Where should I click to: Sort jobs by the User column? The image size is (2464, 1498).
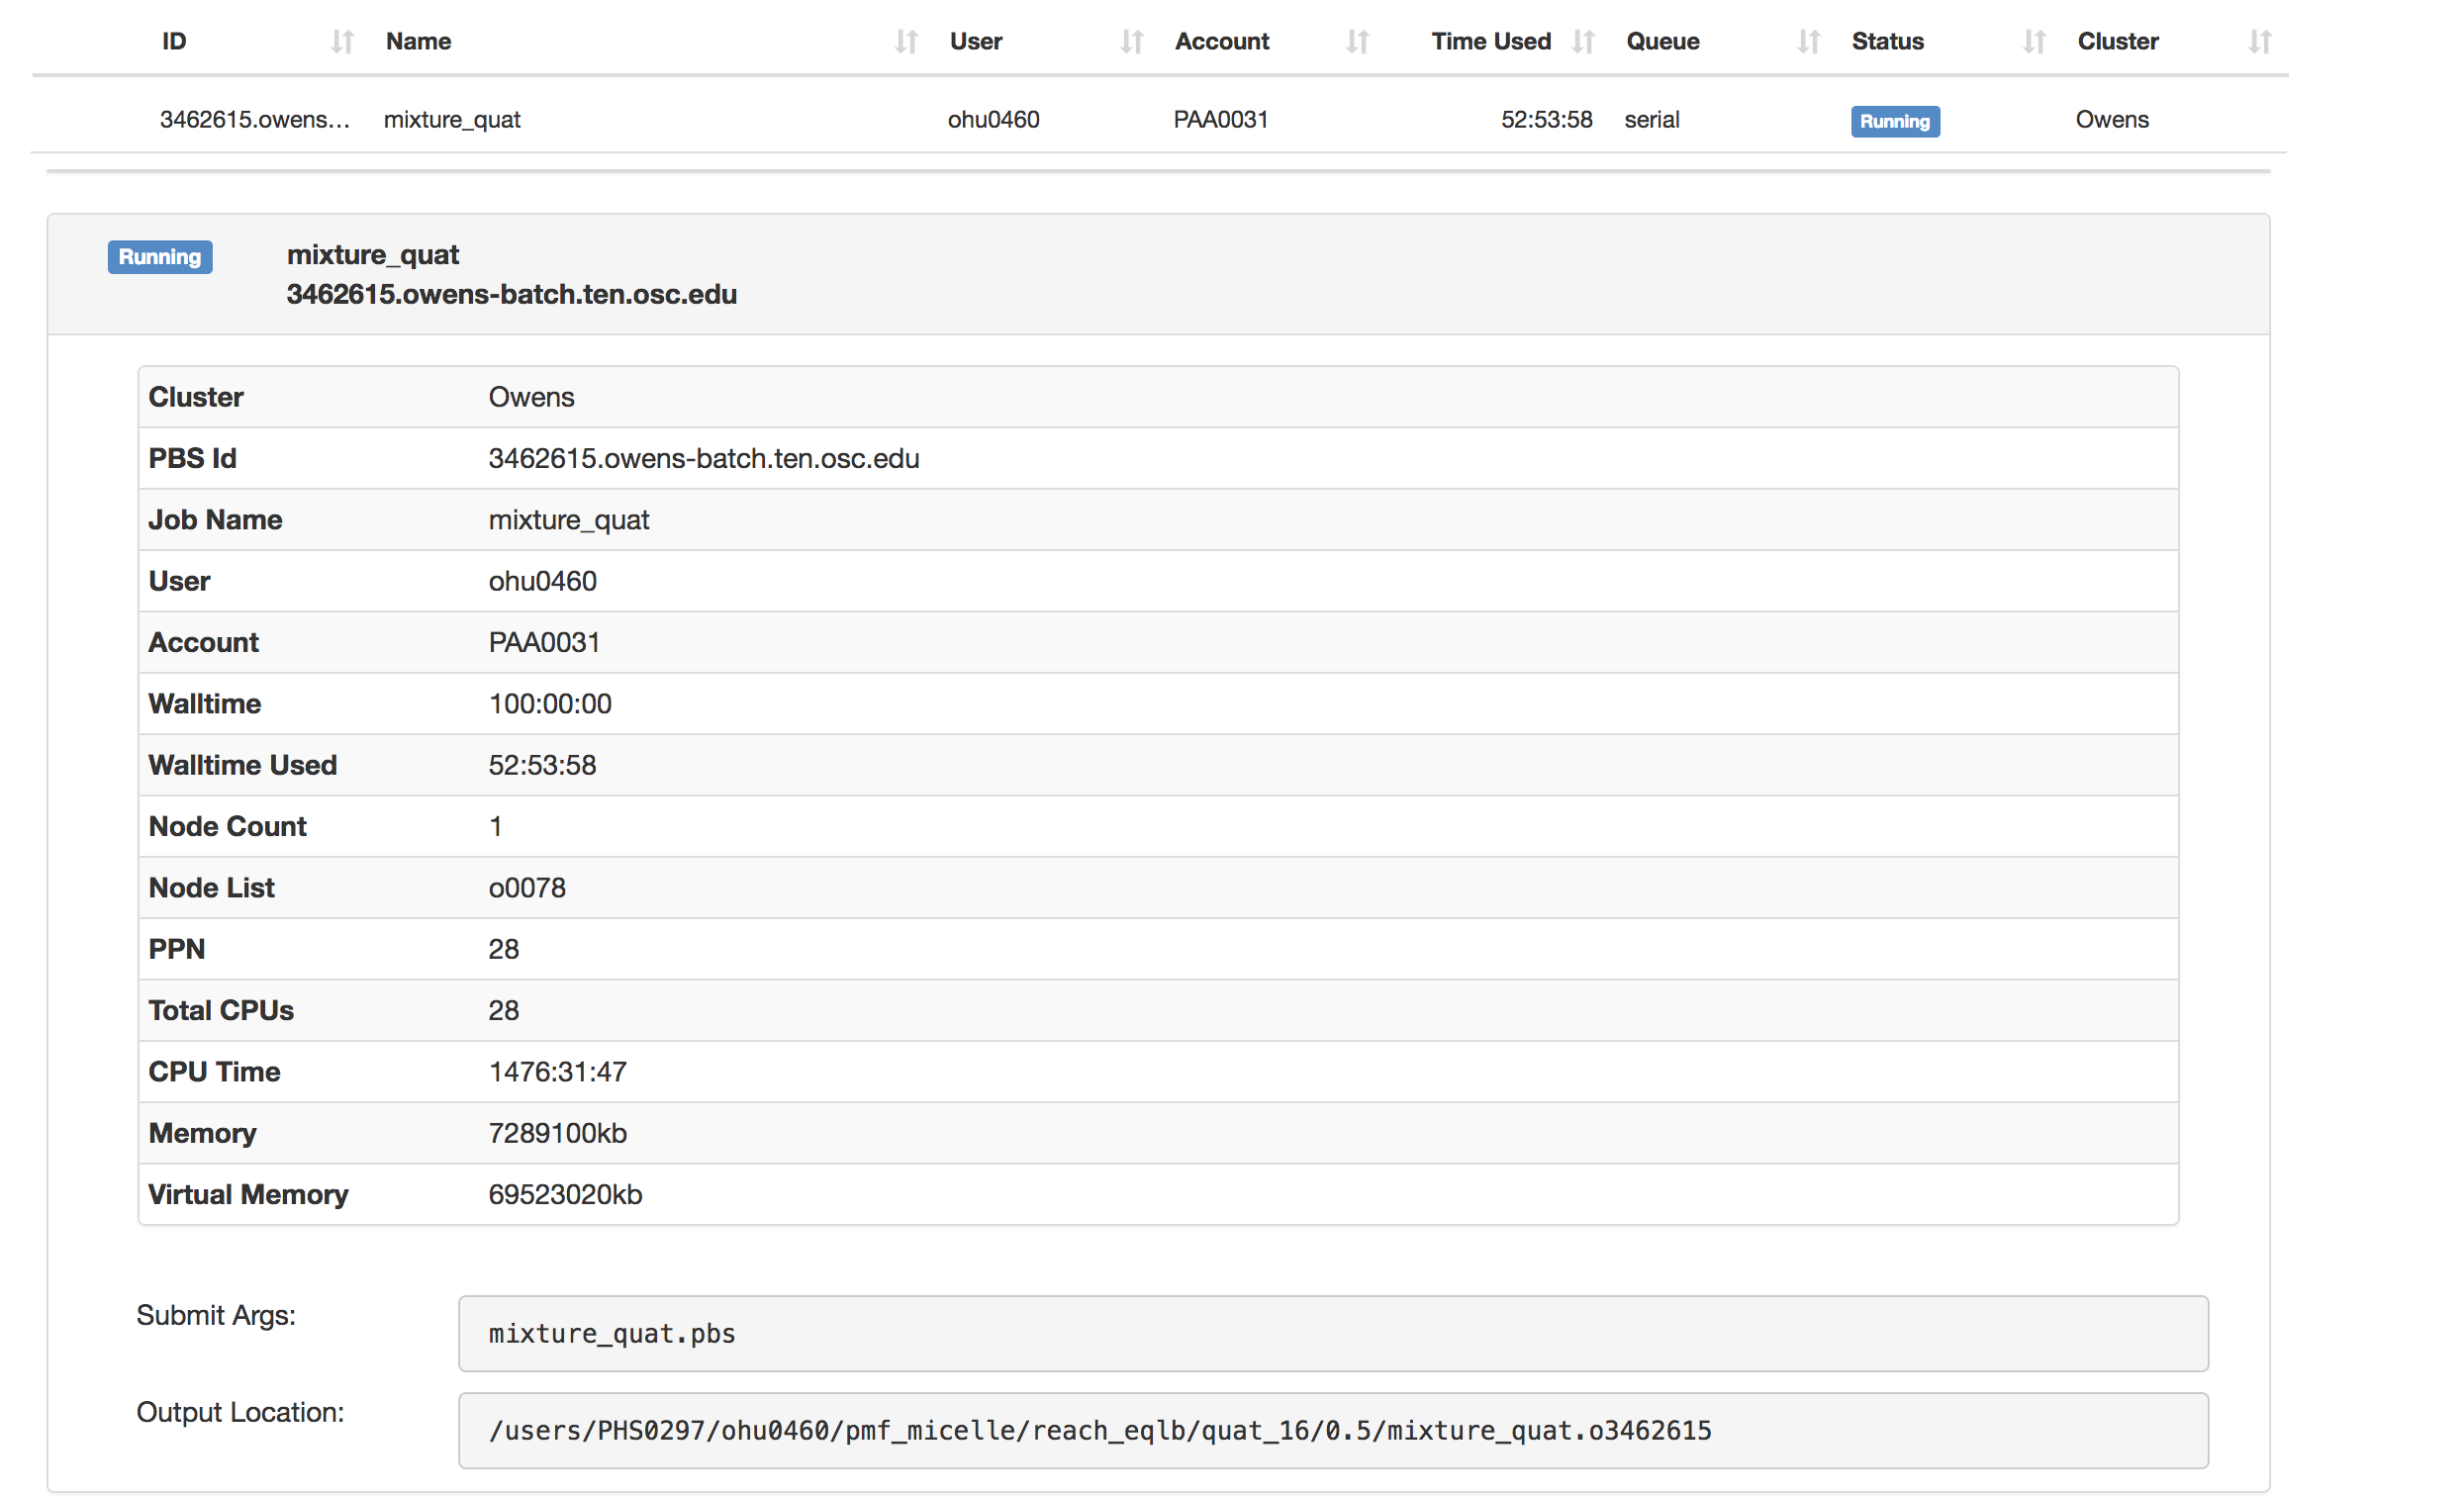pyautogui.click(x=1133, y=42)
